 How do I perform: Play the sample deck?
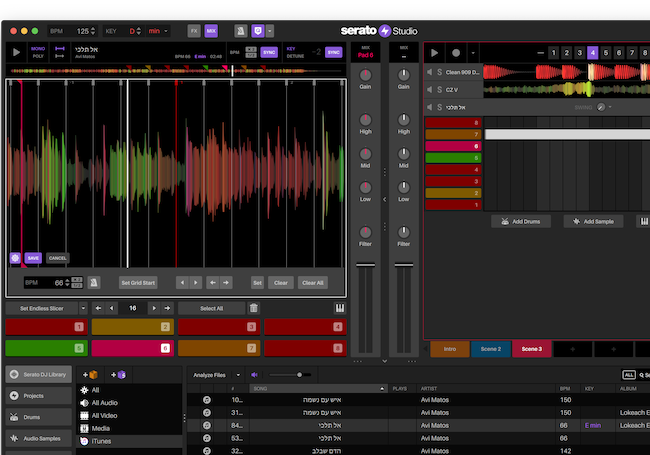coord(16,52)
